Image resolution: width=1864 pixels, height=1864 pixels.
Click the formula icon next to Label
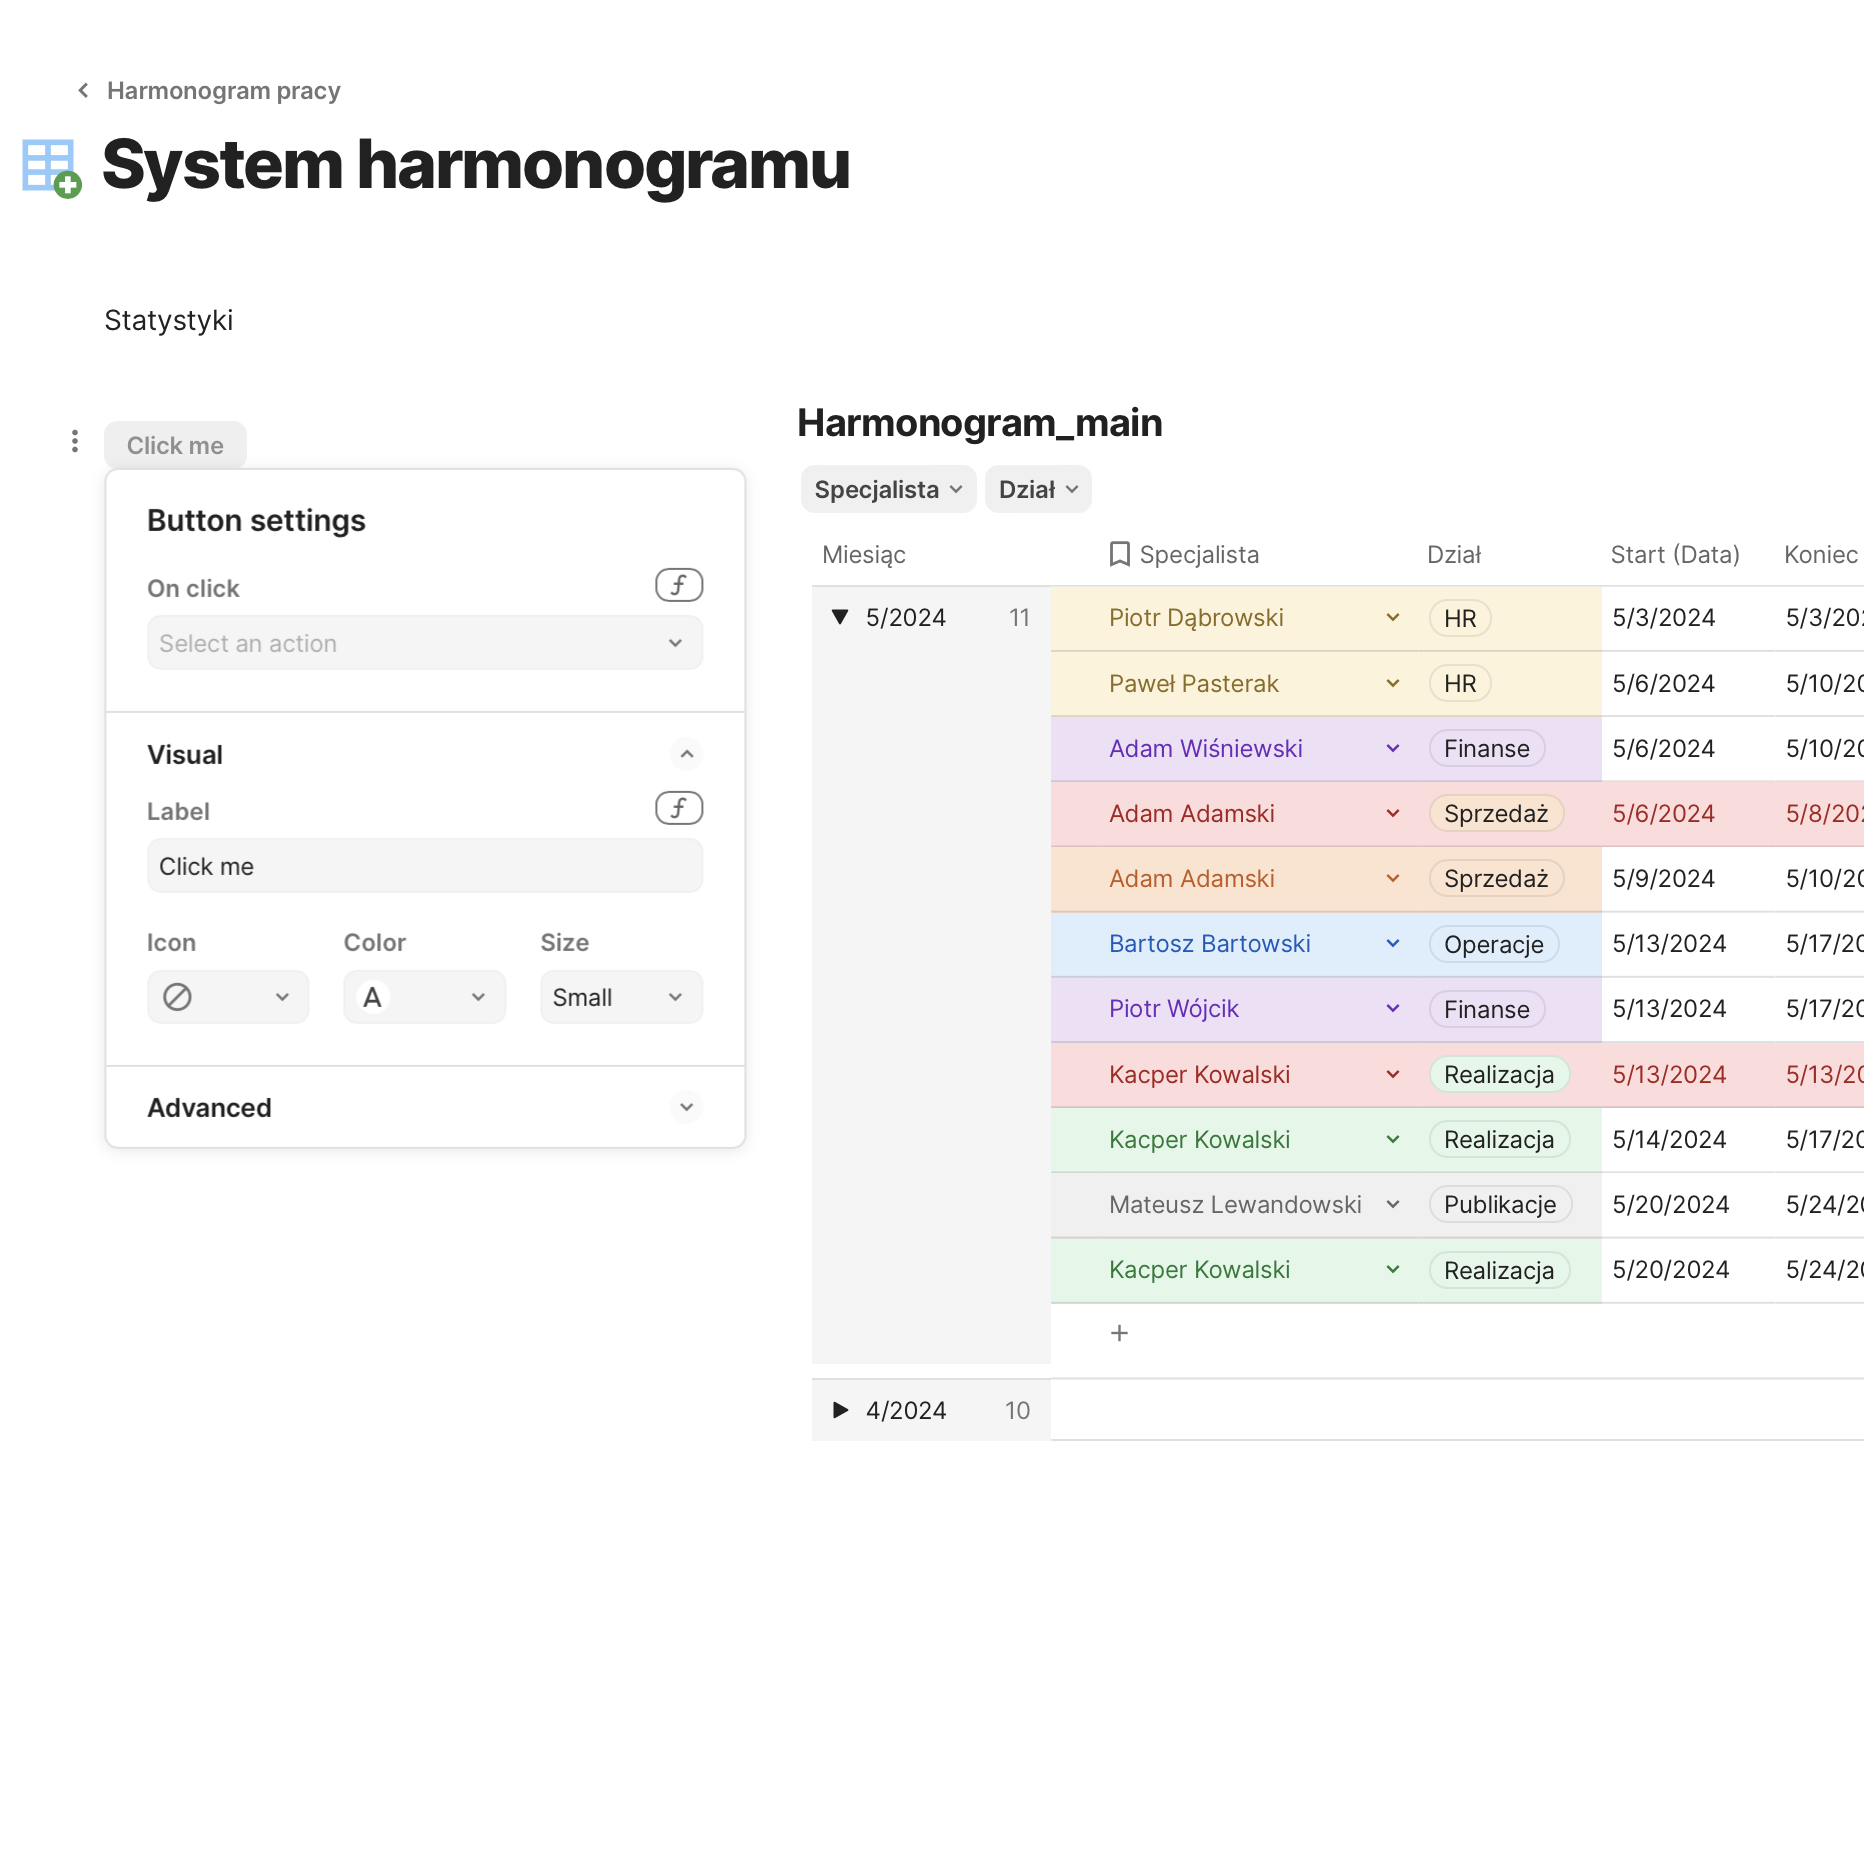click(x=678, y=808)
